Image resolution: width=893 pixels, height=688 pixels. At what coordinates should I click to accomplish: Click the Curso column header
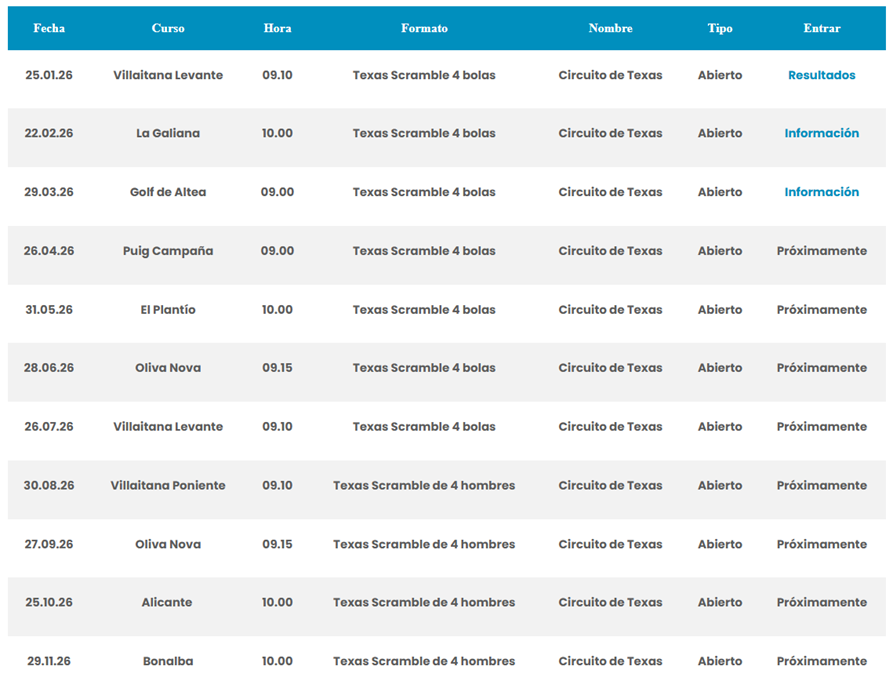click(x=168, y=28)
